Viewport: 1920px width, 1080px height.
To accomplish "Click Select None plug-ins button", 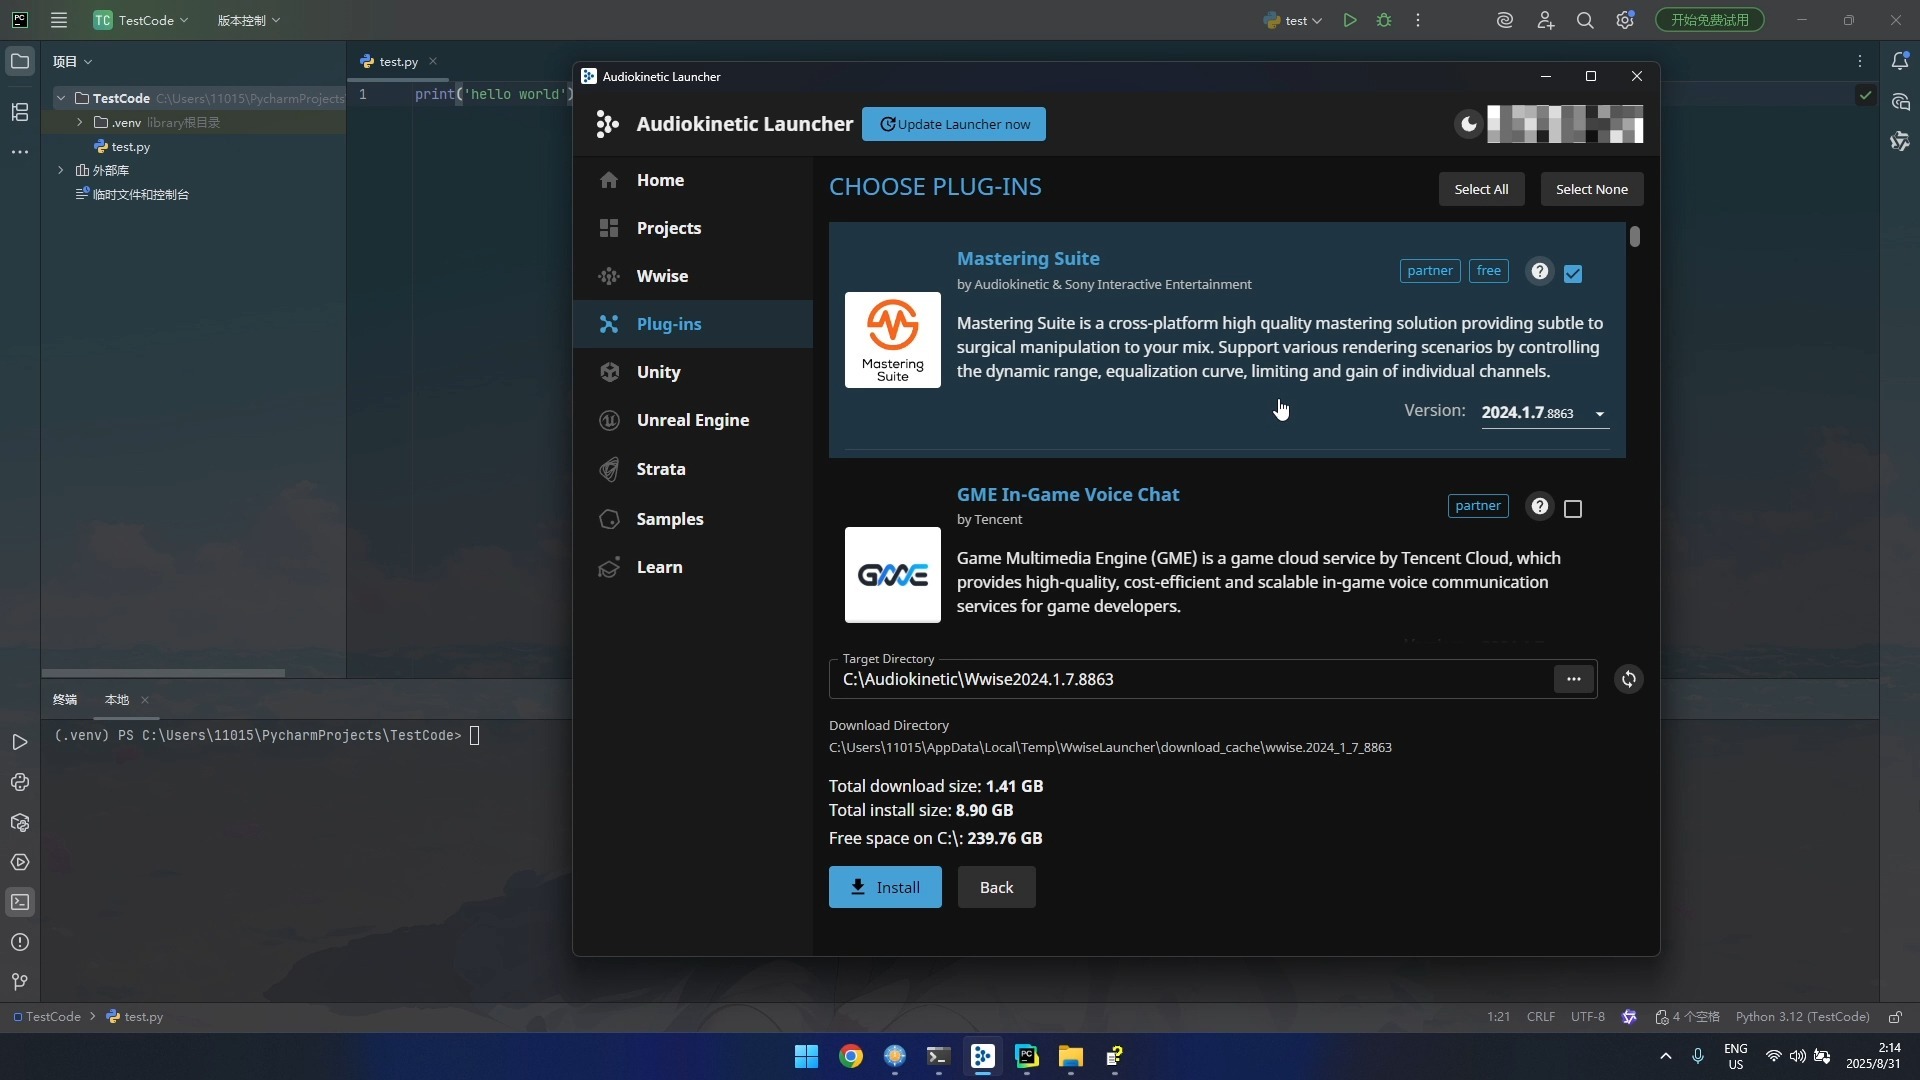I will [x=1591, y=189].
